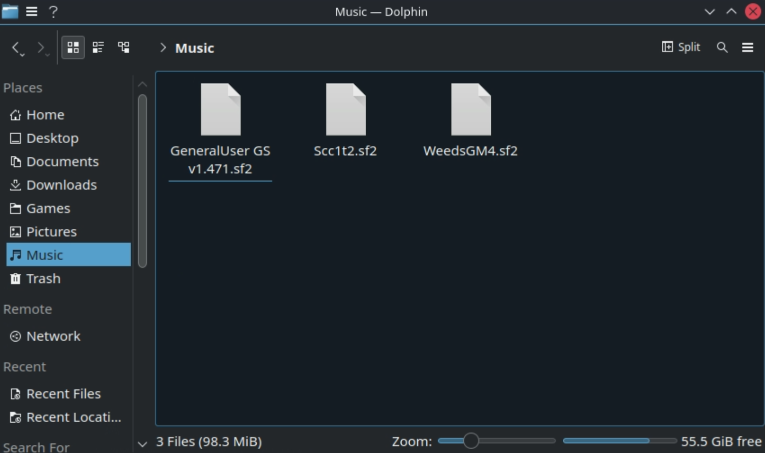Open Recent Files entry

coord(68,394)
